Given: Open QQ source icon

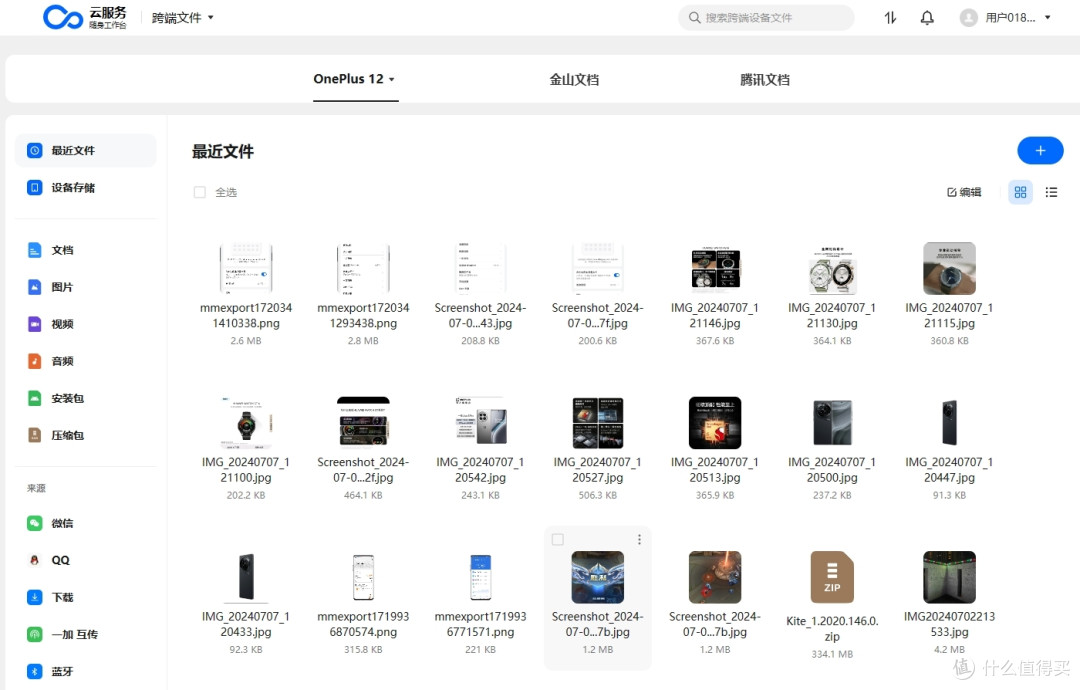Looking at the screenshot, I should pos(34,560).
